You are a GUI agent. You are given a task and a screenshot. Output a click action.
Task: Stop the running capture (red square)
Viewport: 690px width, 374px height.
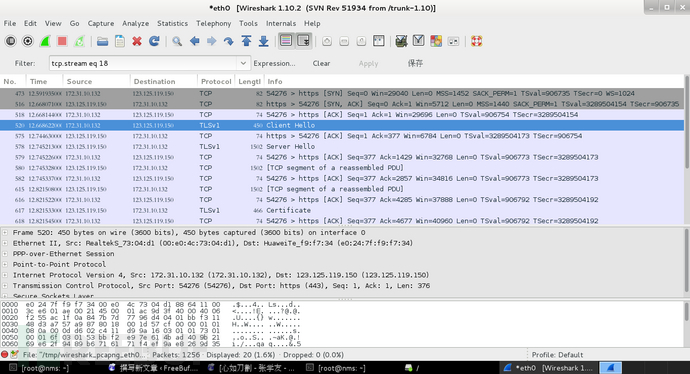62,41
